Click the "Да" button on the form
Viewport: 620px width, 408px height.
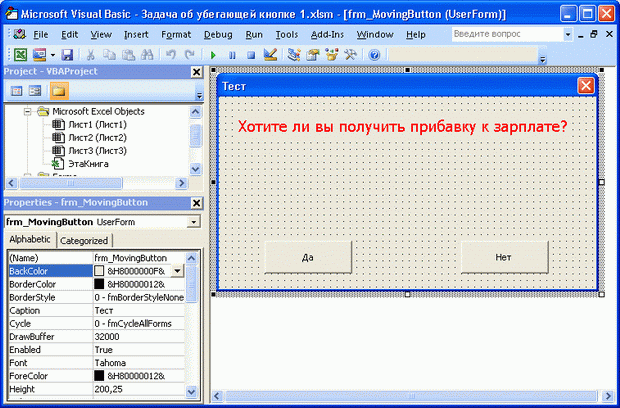coord(307,258)
